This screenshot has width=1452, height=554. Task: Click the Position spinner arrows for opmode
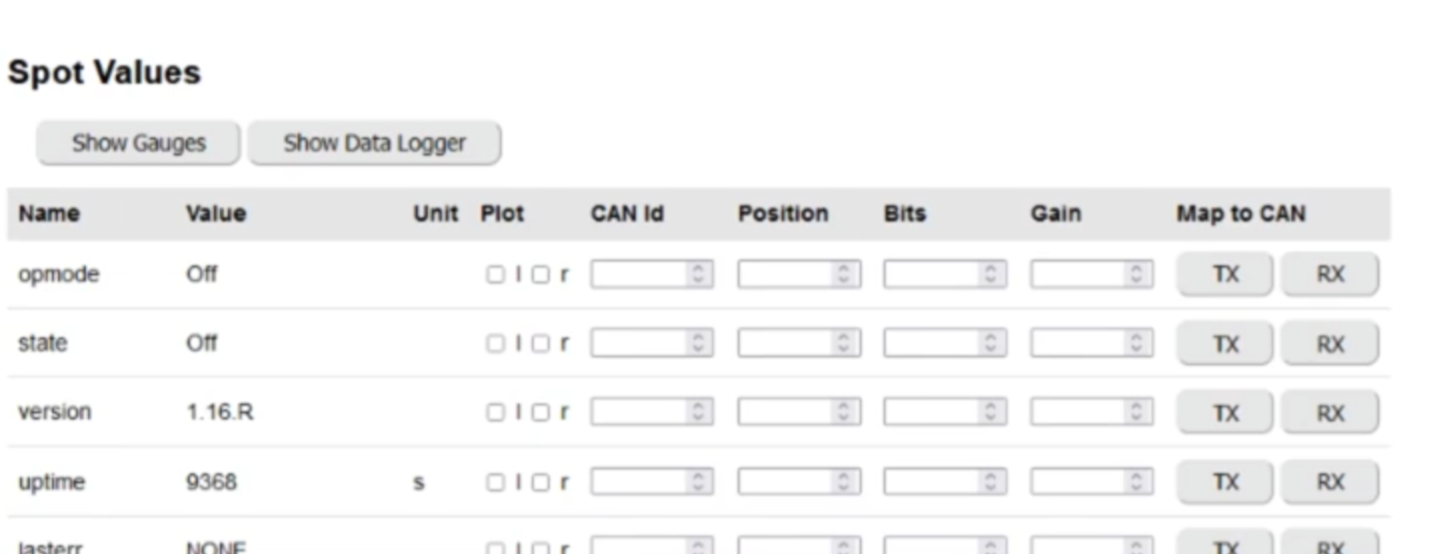[x=846, y=275]
